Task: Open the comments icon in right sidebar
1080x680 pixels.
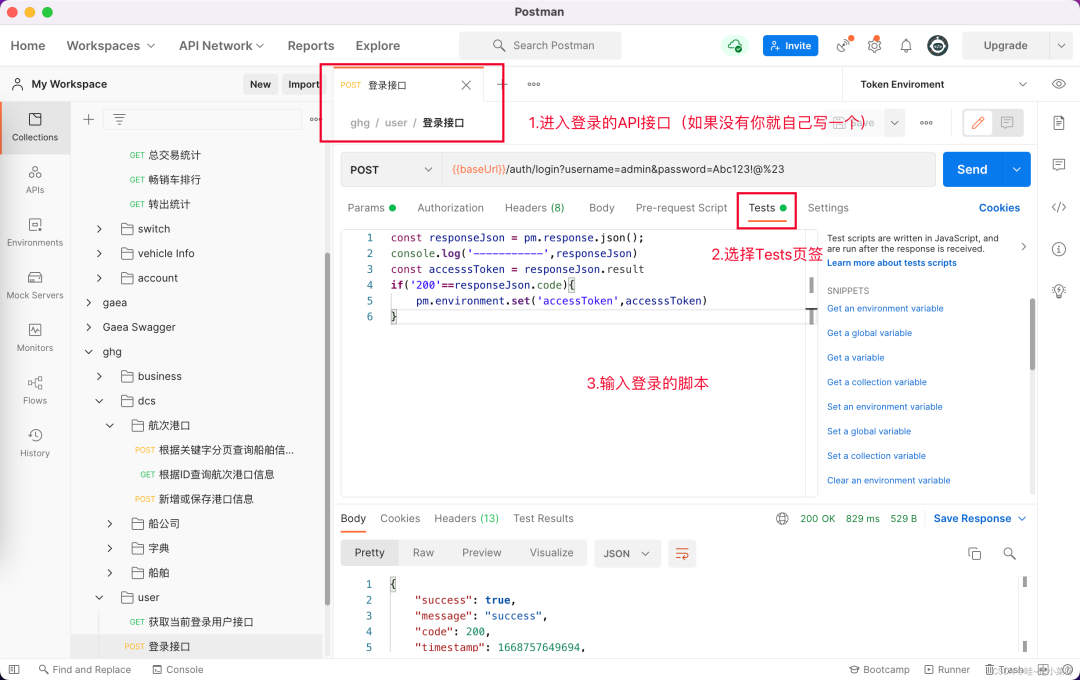Action: pos(1059,165)
